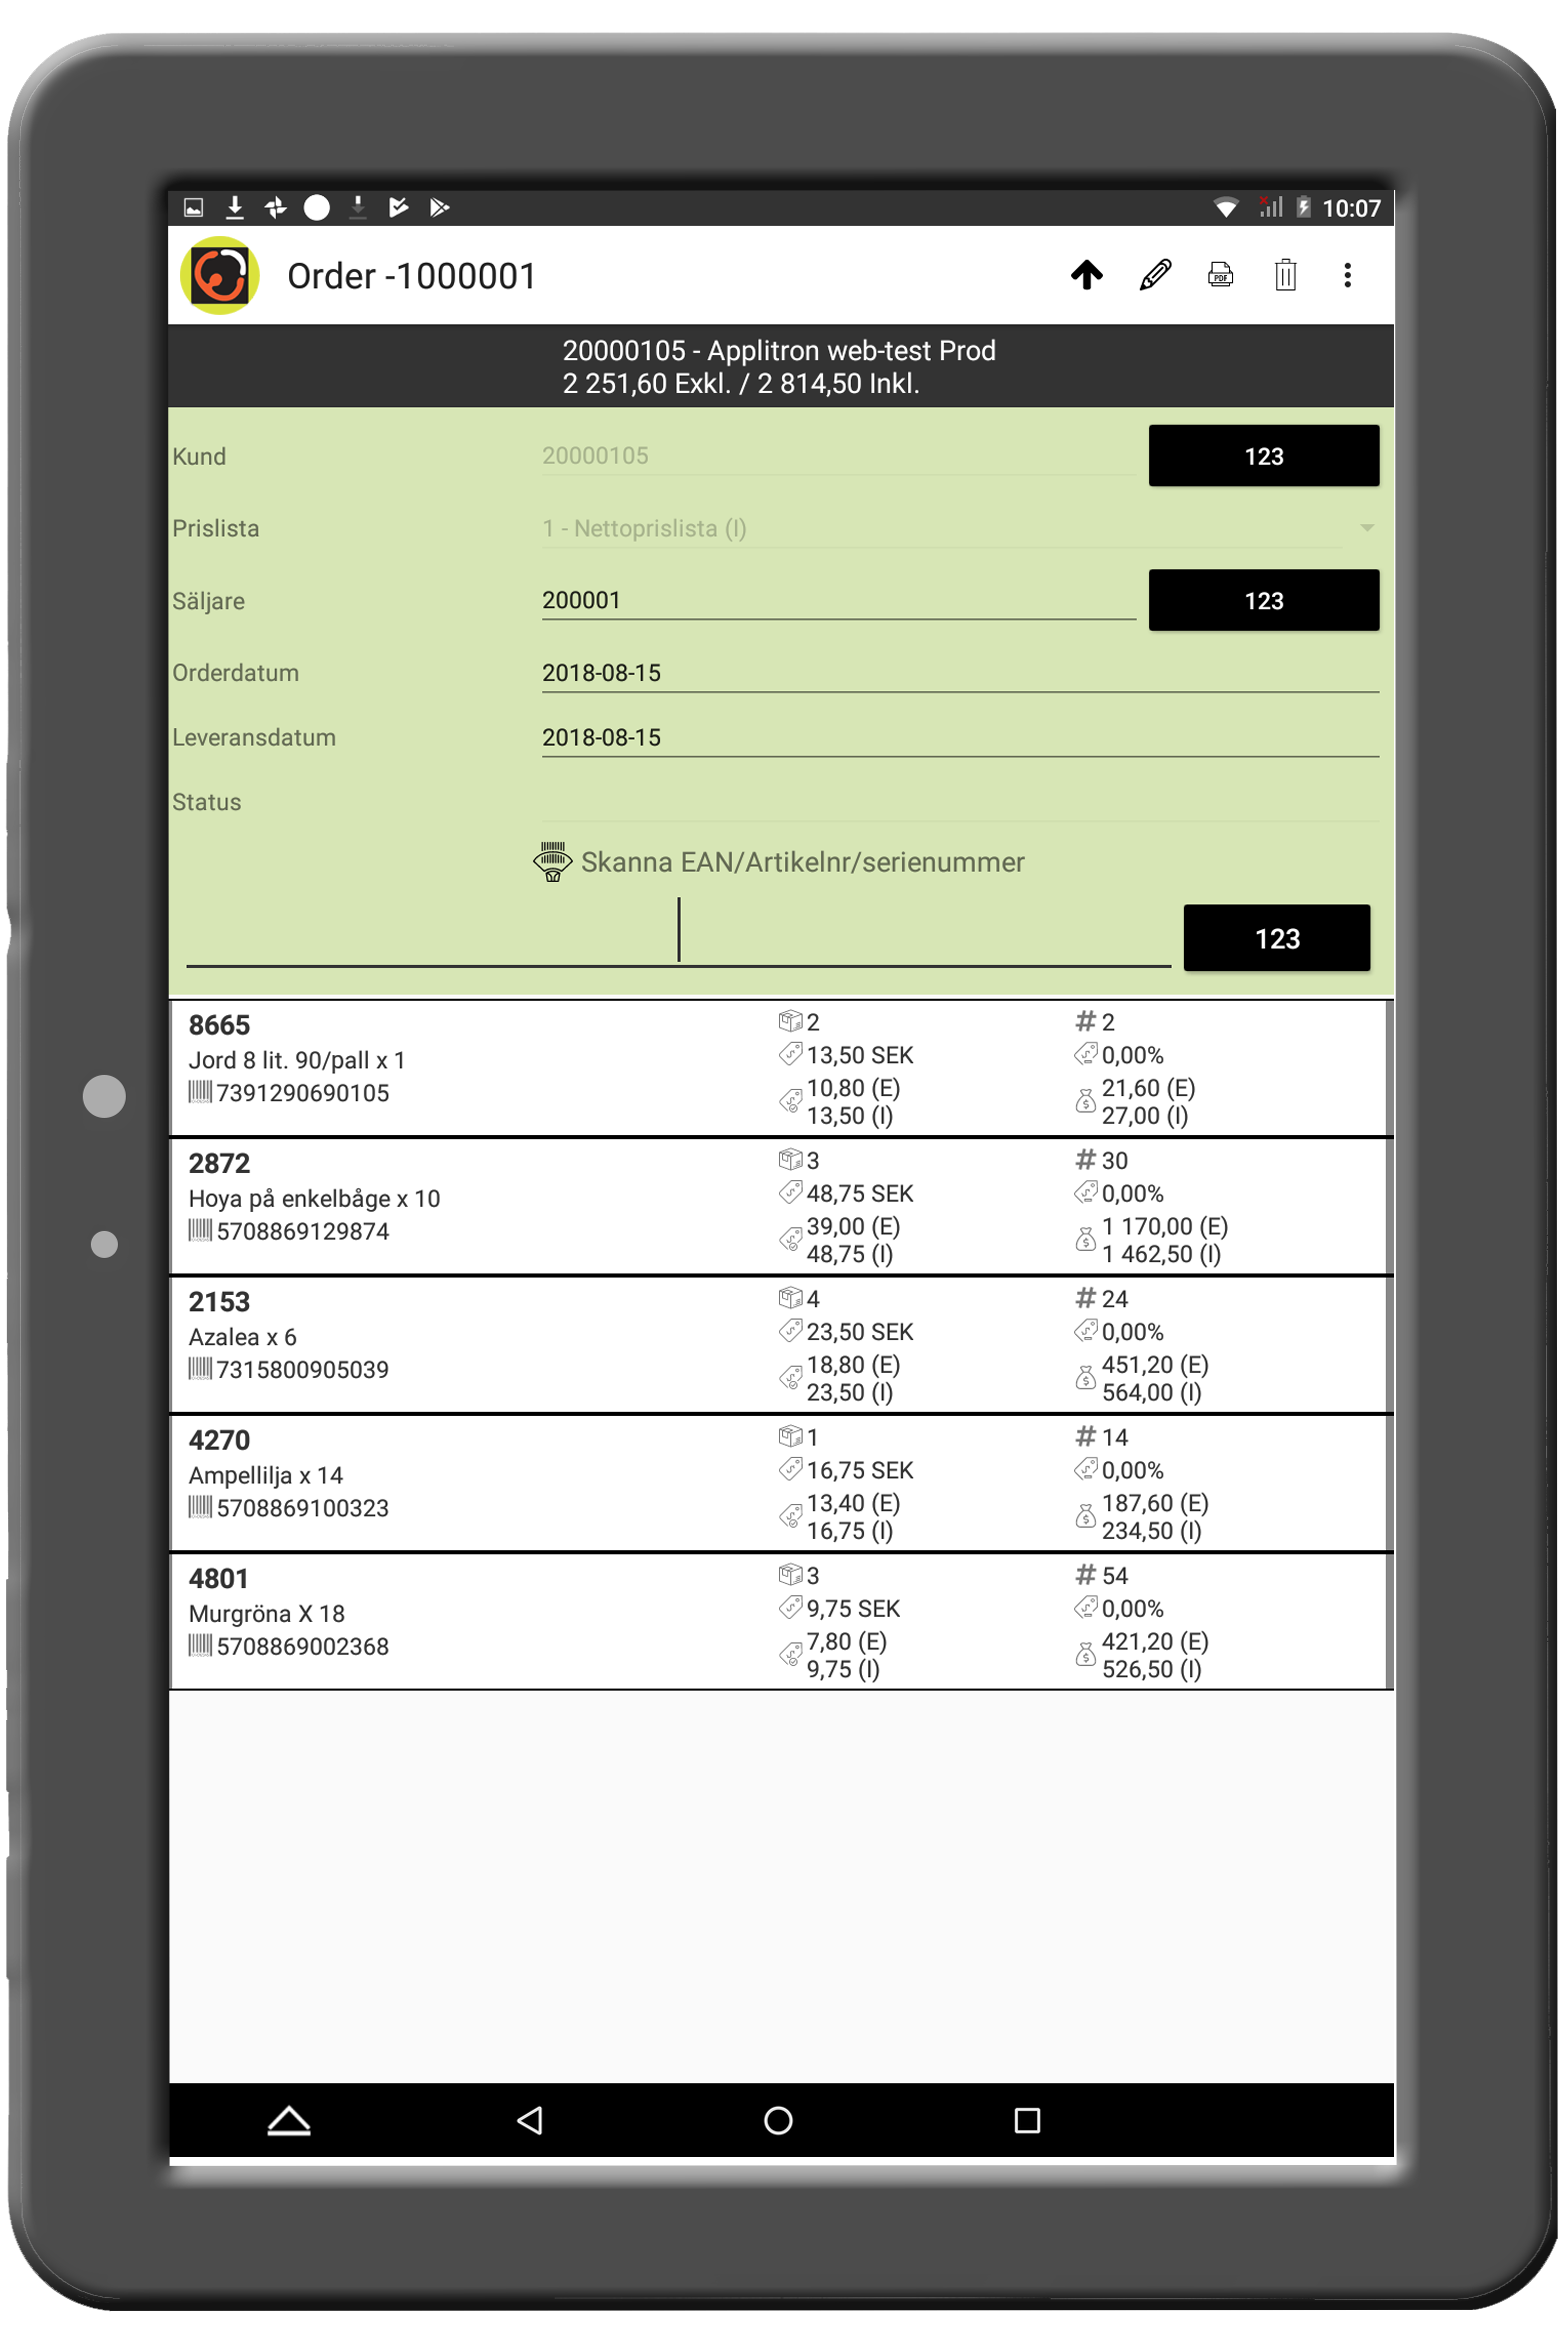
Task: Tap the upload arrow icon in toolbar
Action: pos(1086,274)
